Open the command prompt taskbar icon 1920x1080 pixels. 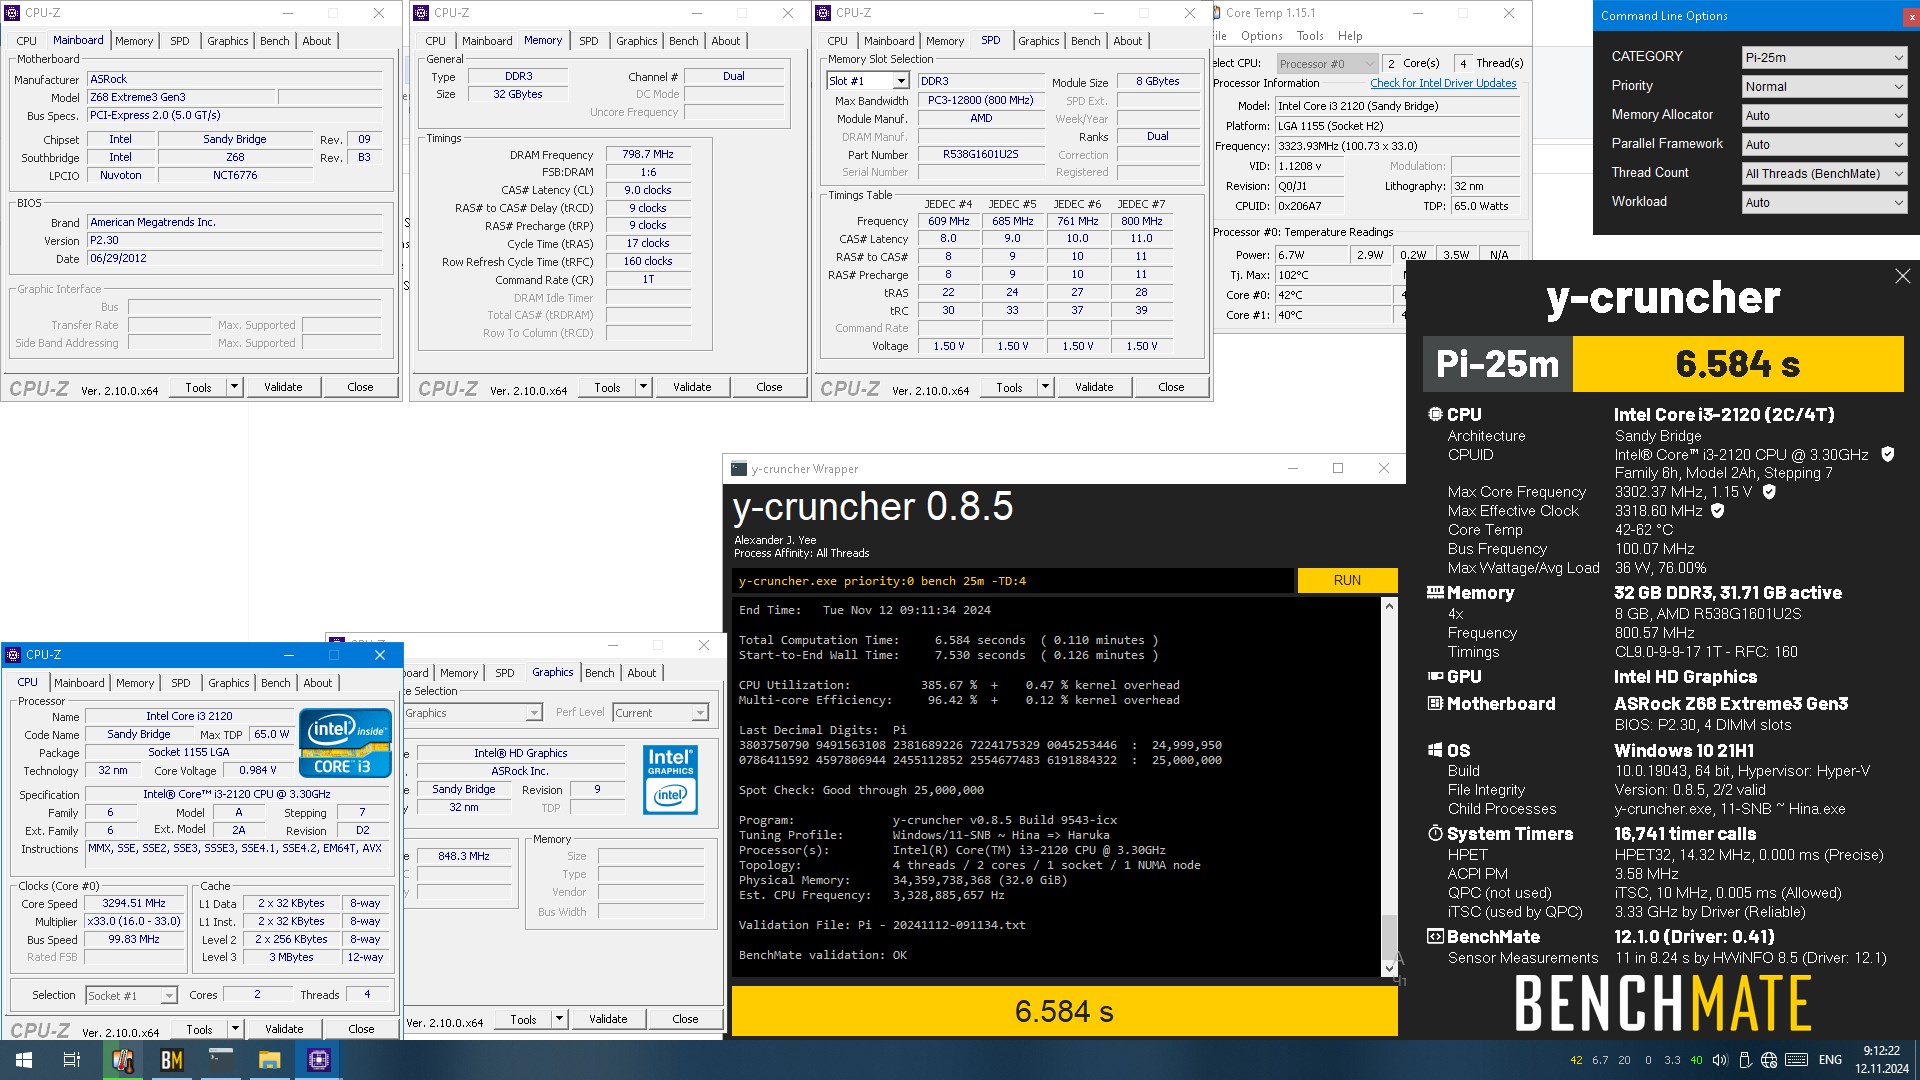[221, 1060]
